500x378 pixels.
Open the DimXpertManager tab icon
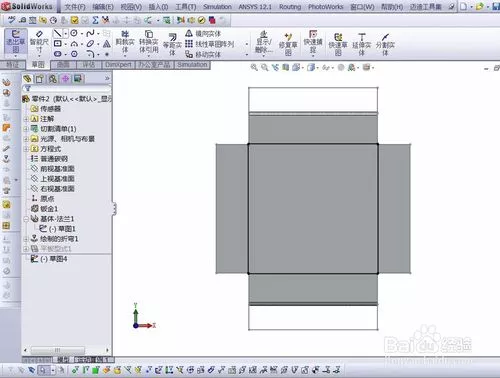tap(65, 79)
